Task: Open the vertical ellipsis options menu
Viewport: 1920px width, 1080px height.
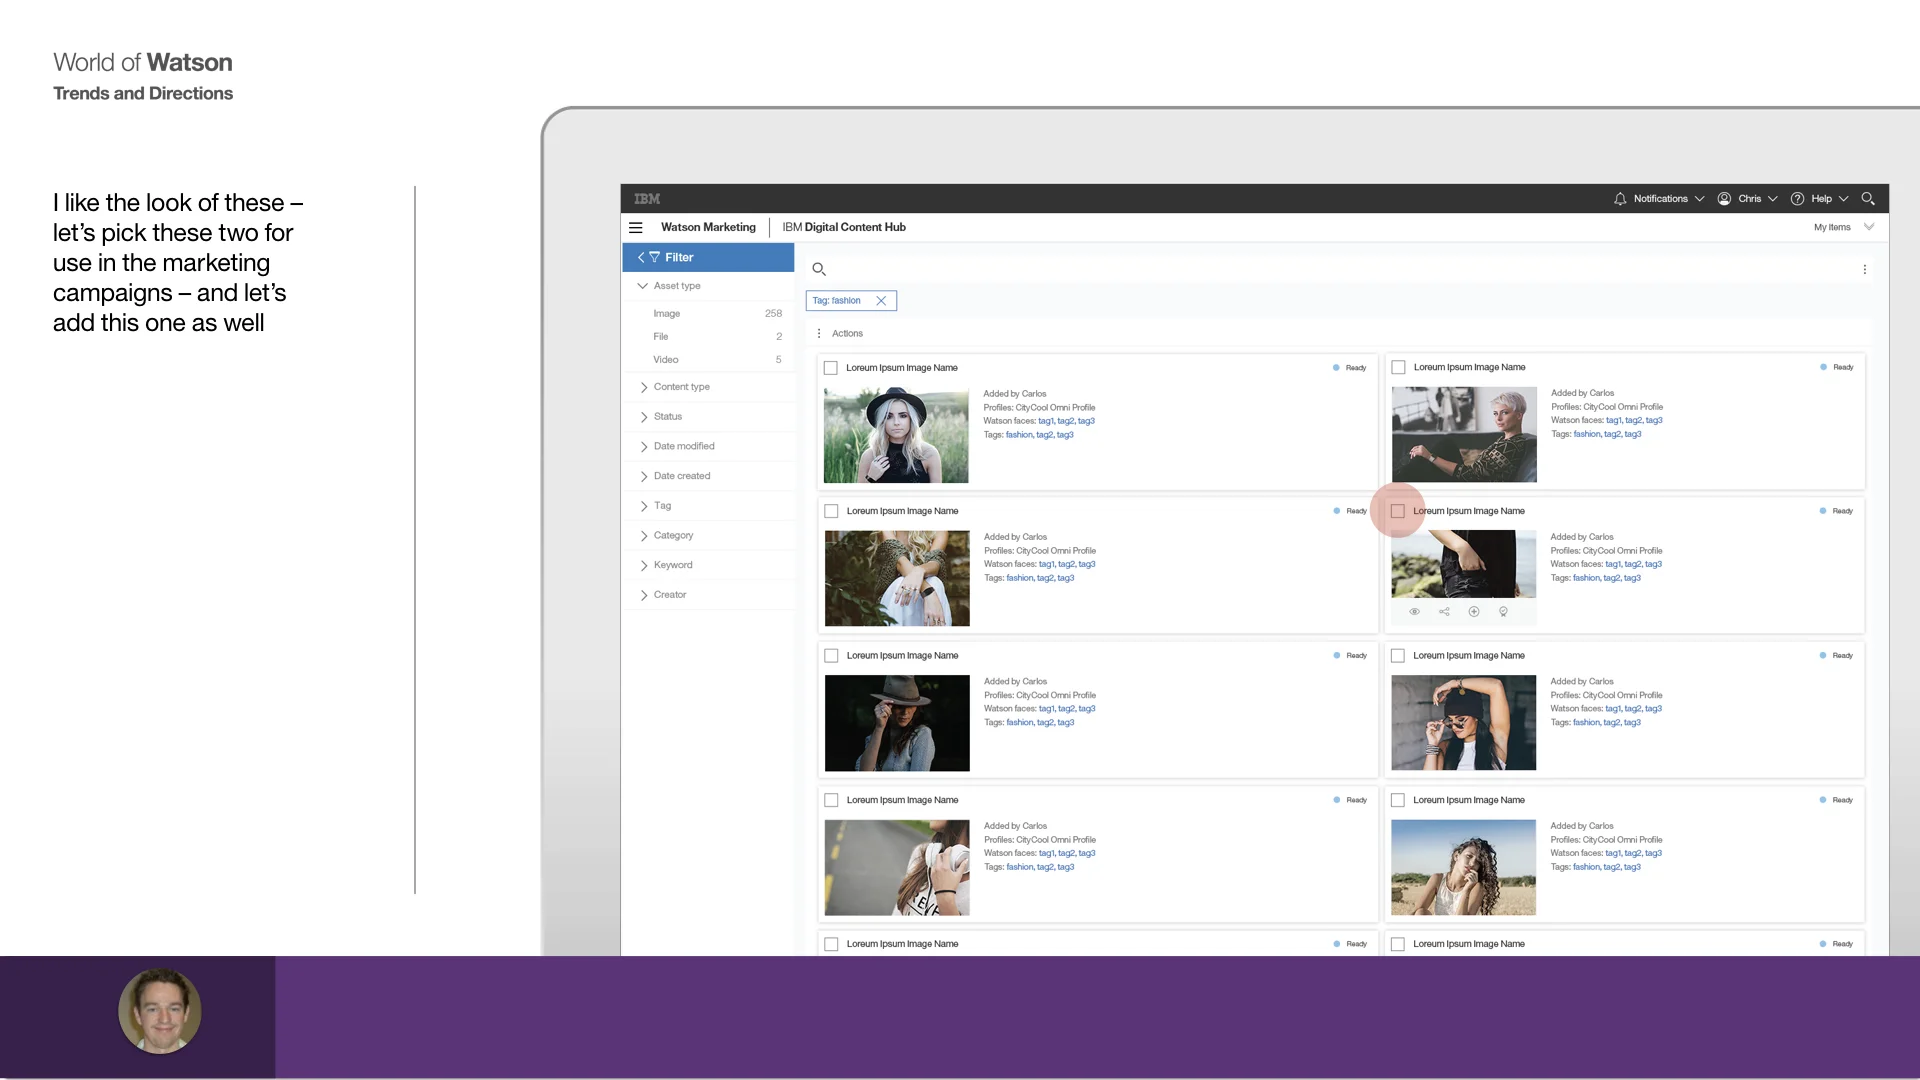Action: 1864,270
